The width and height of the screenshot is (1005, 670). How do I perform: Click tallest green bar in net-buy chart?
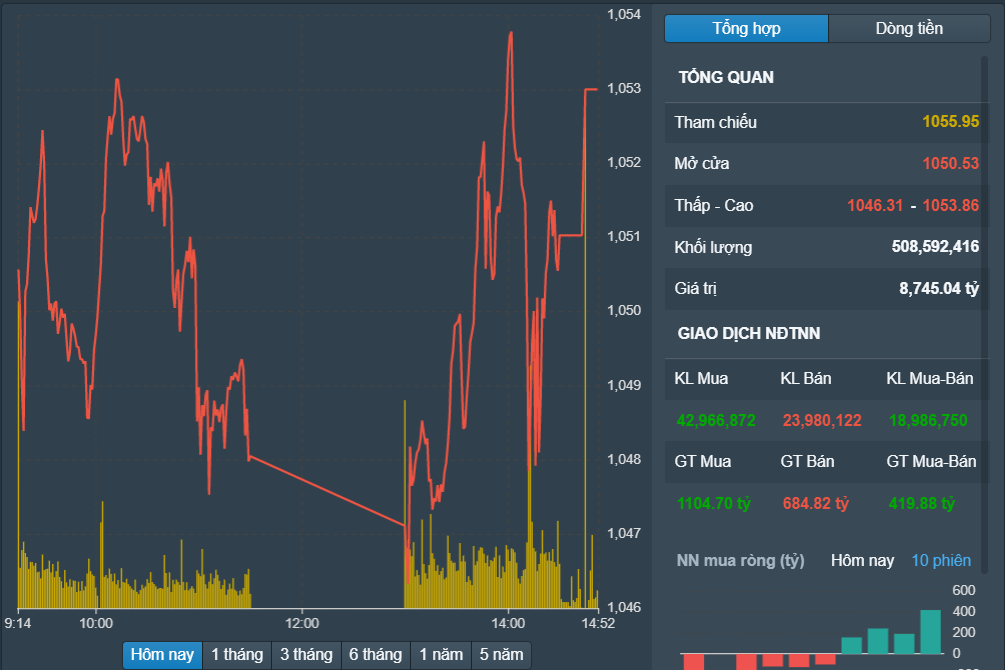(x=930, y=632)
